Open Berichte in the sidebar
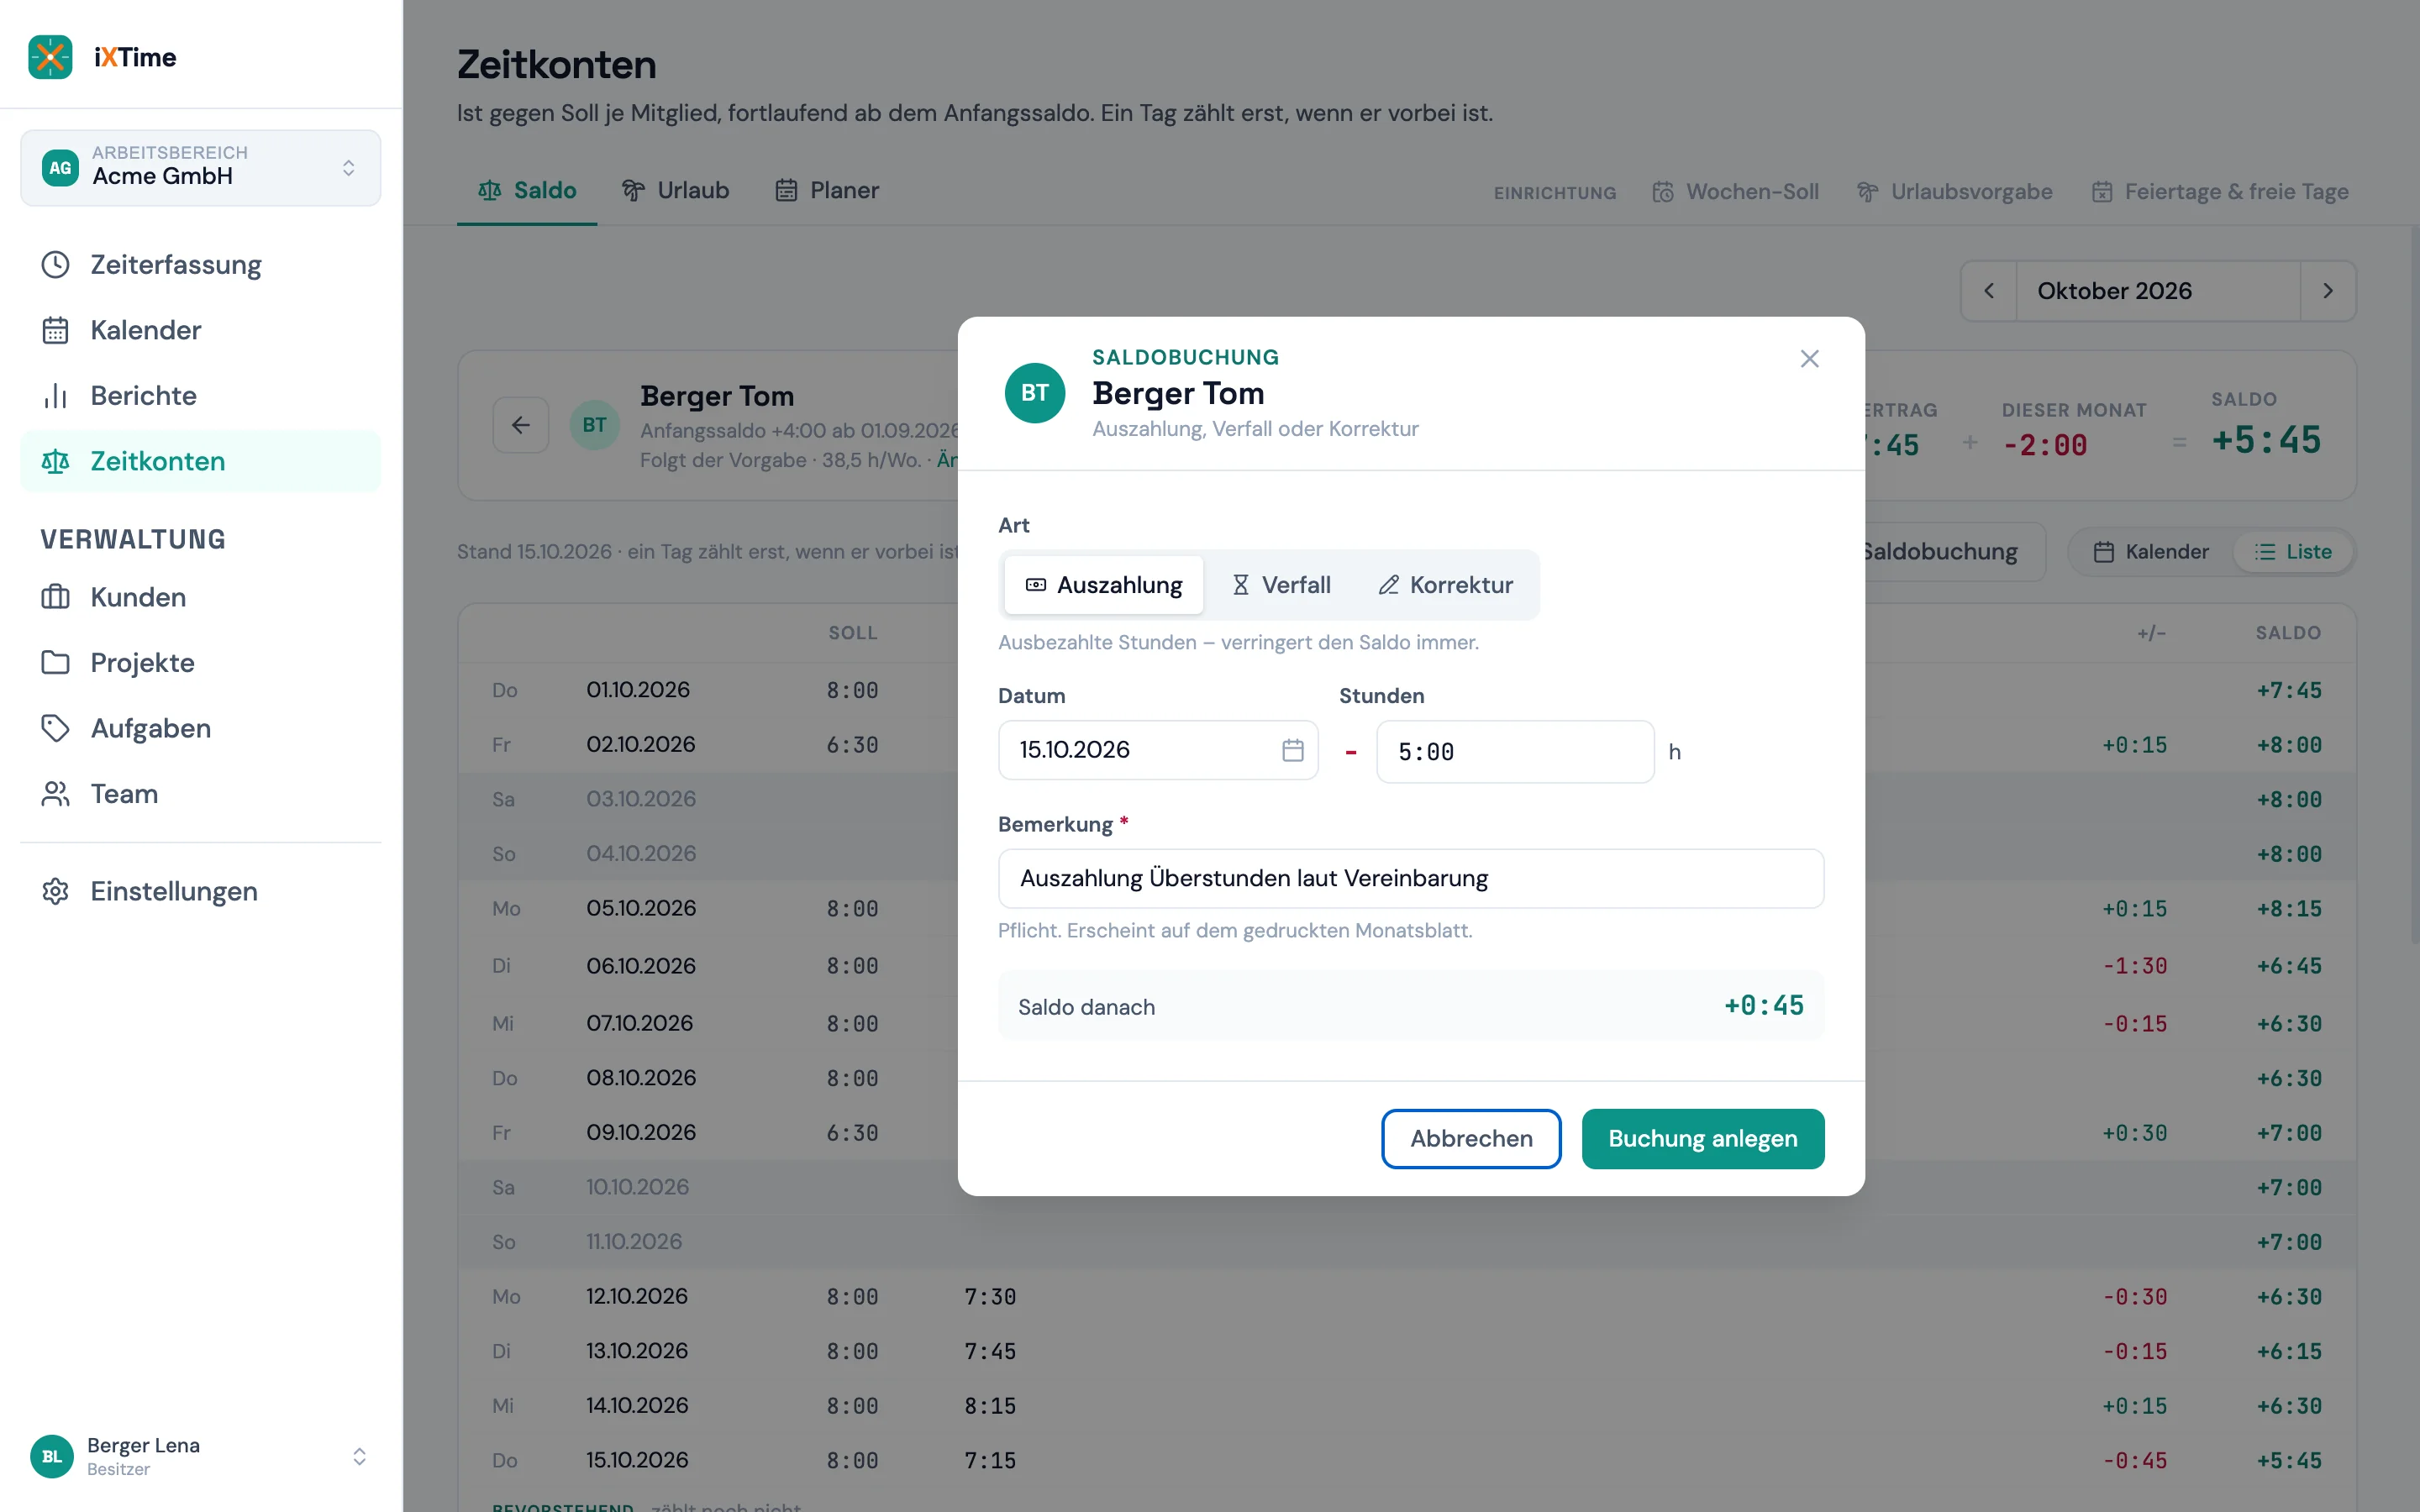Screen dimensions: 2420x1512 coord(200,396)
